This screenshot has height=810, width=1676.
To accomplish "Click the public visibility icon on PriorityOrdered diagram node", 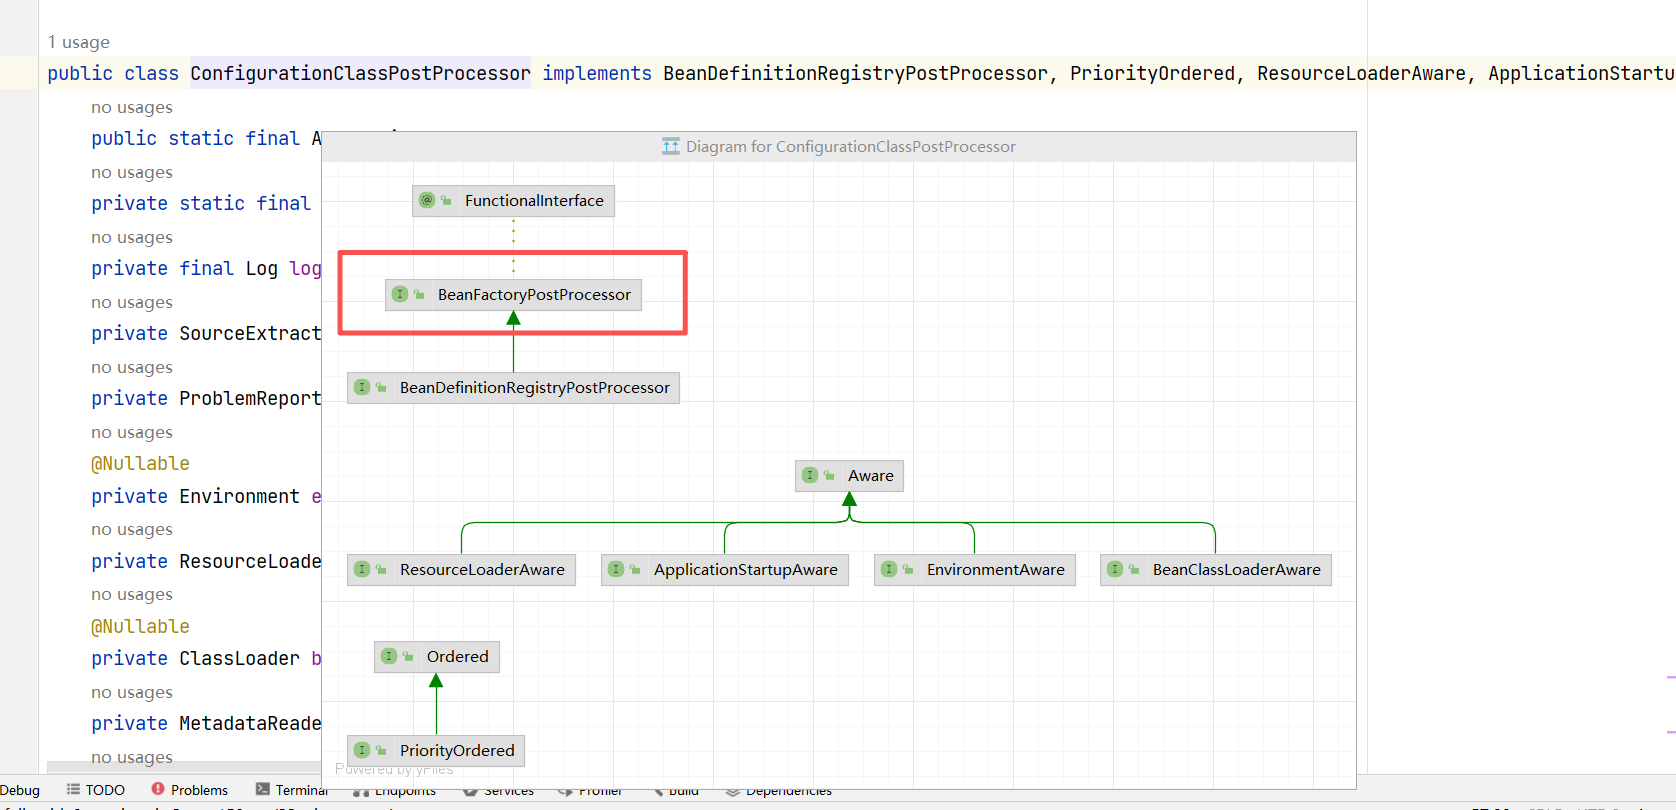I will point(381,750).
